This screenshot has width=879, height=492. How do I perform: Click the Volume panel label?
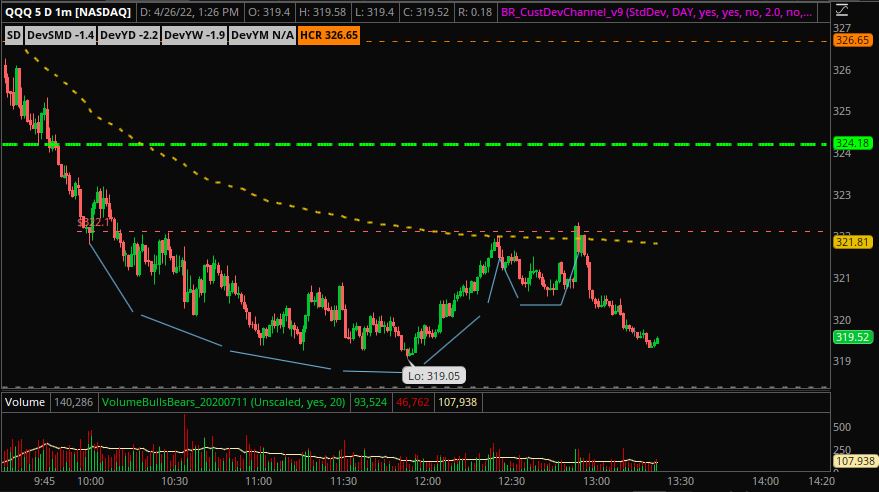[25, 402]
